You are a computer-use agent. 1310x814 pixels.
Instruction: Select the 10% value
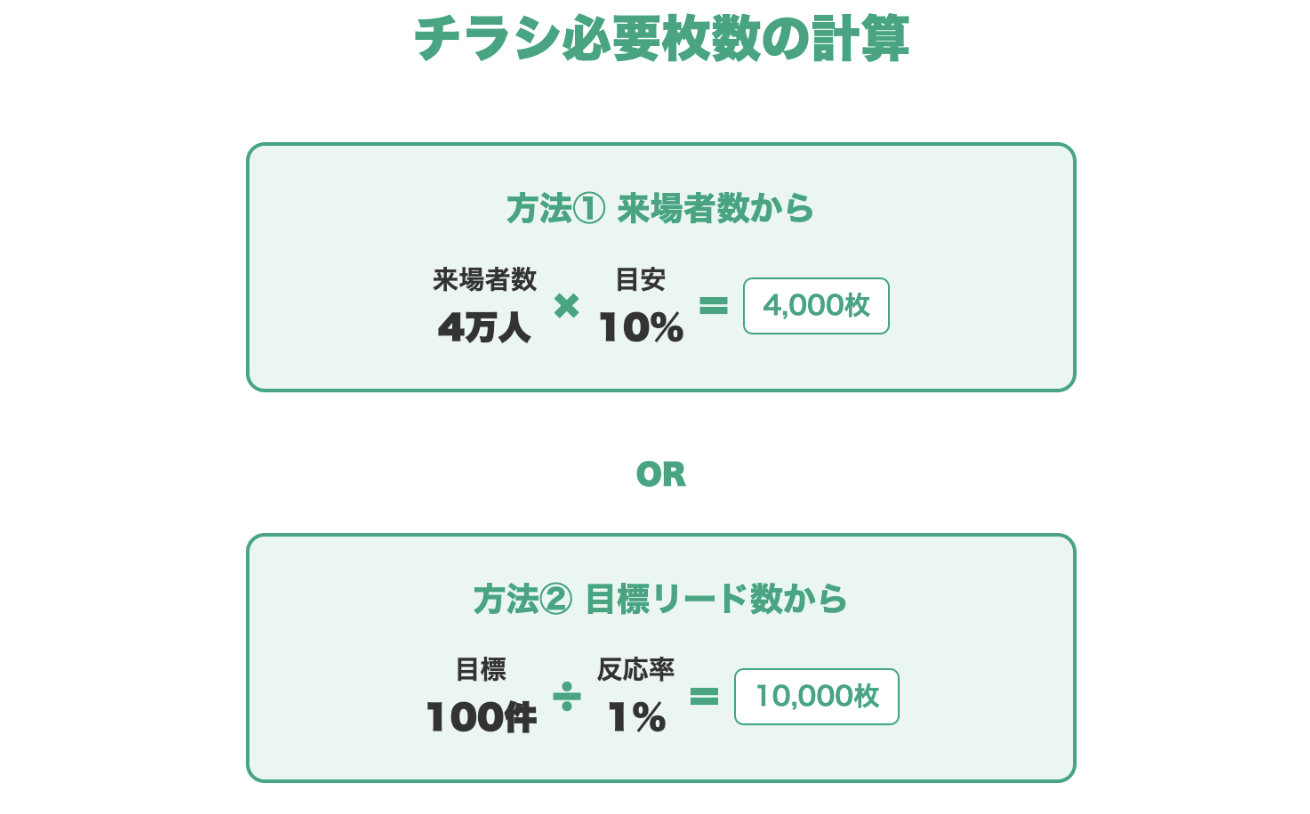point(641,328)
